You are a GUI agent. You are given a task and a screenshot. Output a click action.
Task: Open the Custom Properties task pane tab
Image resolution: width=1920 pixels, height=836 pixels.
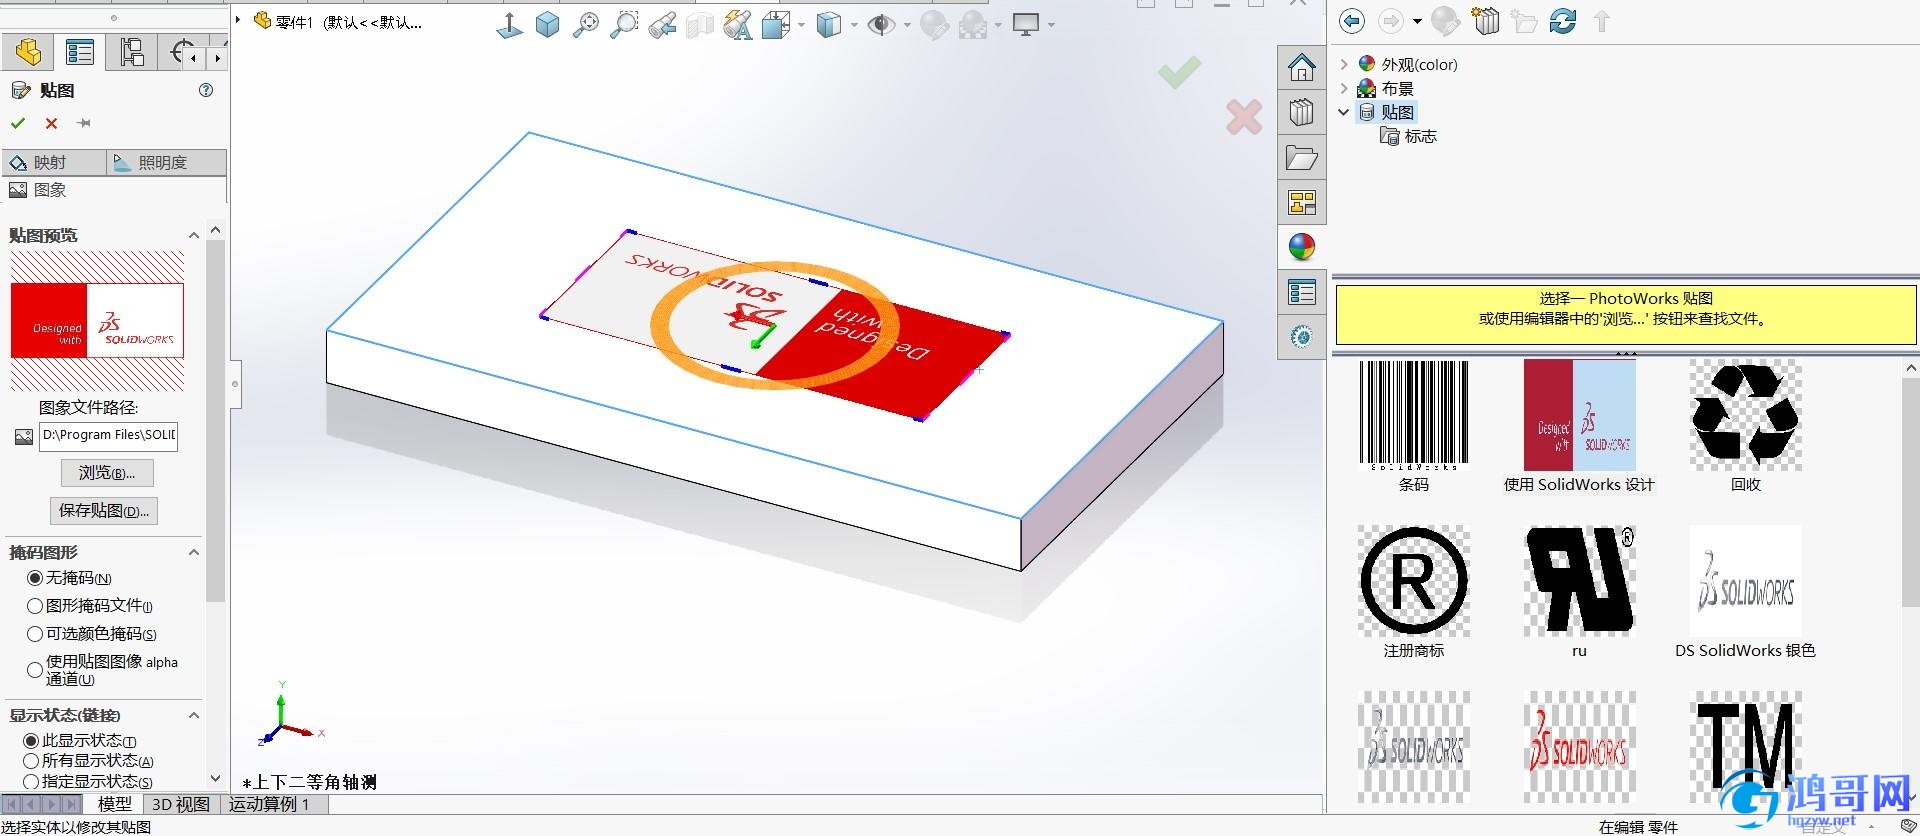point(1301,292)
